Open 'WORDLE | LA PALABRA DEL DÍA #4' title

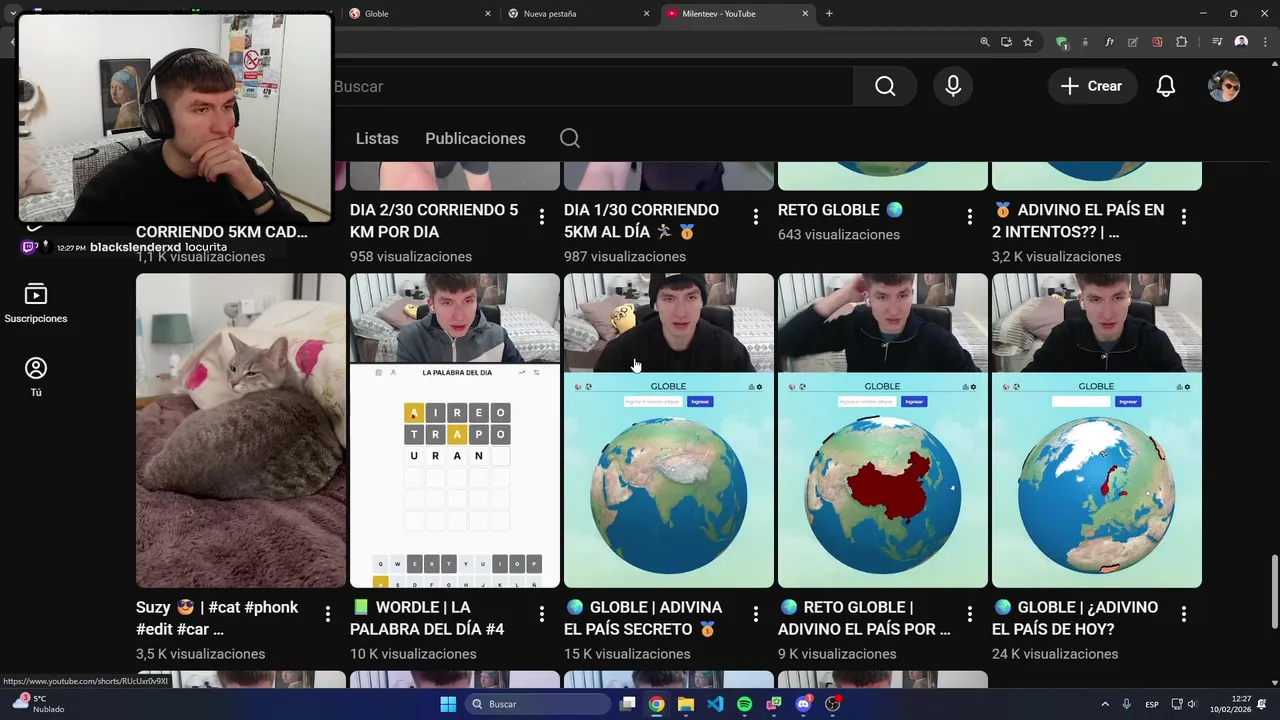(x=427, y=618)
